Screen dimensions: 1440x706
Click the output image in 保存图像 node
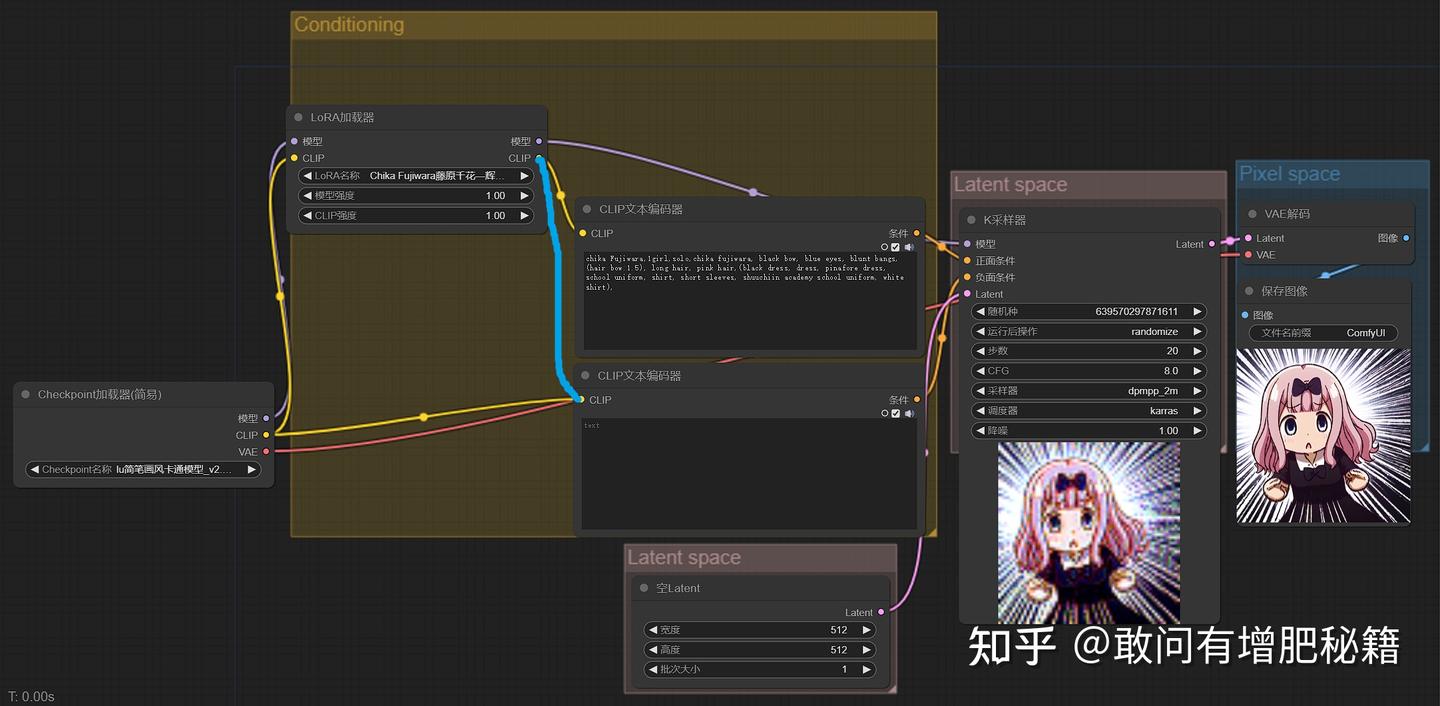[1323, 436]
